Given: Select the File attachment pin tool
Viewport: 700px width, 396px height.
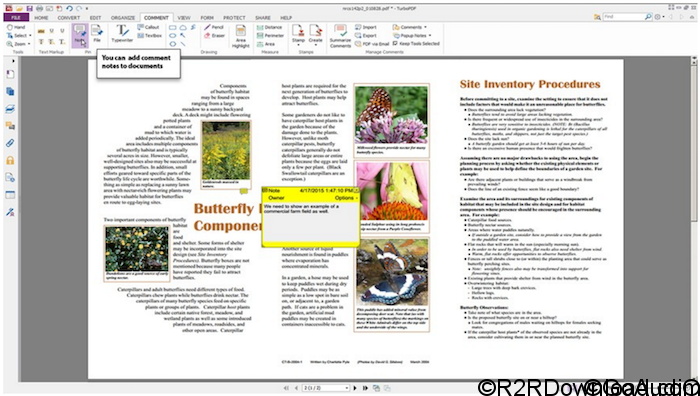Looking at the screenshot, I should [x=96, y=34].
